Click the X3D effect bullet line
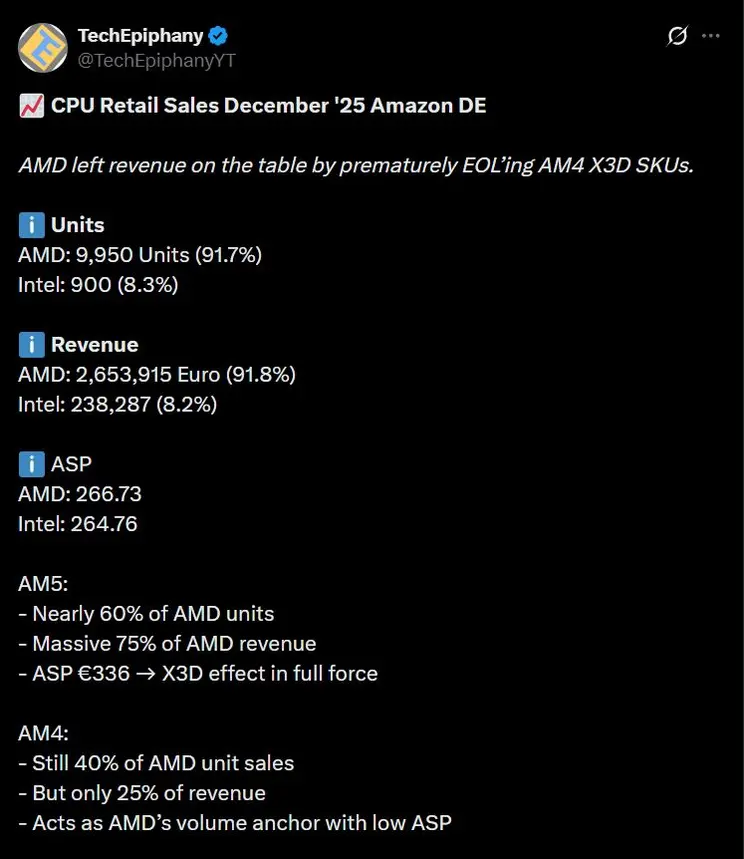 point(197,673)
